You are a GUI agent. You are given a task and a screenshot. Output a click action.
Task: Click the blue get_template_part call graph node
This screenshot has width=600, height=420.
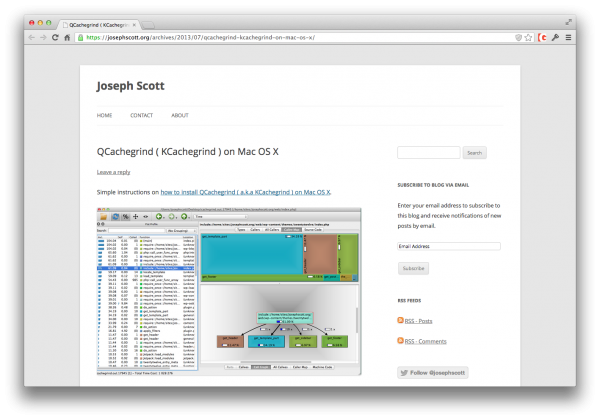(266, 341)
